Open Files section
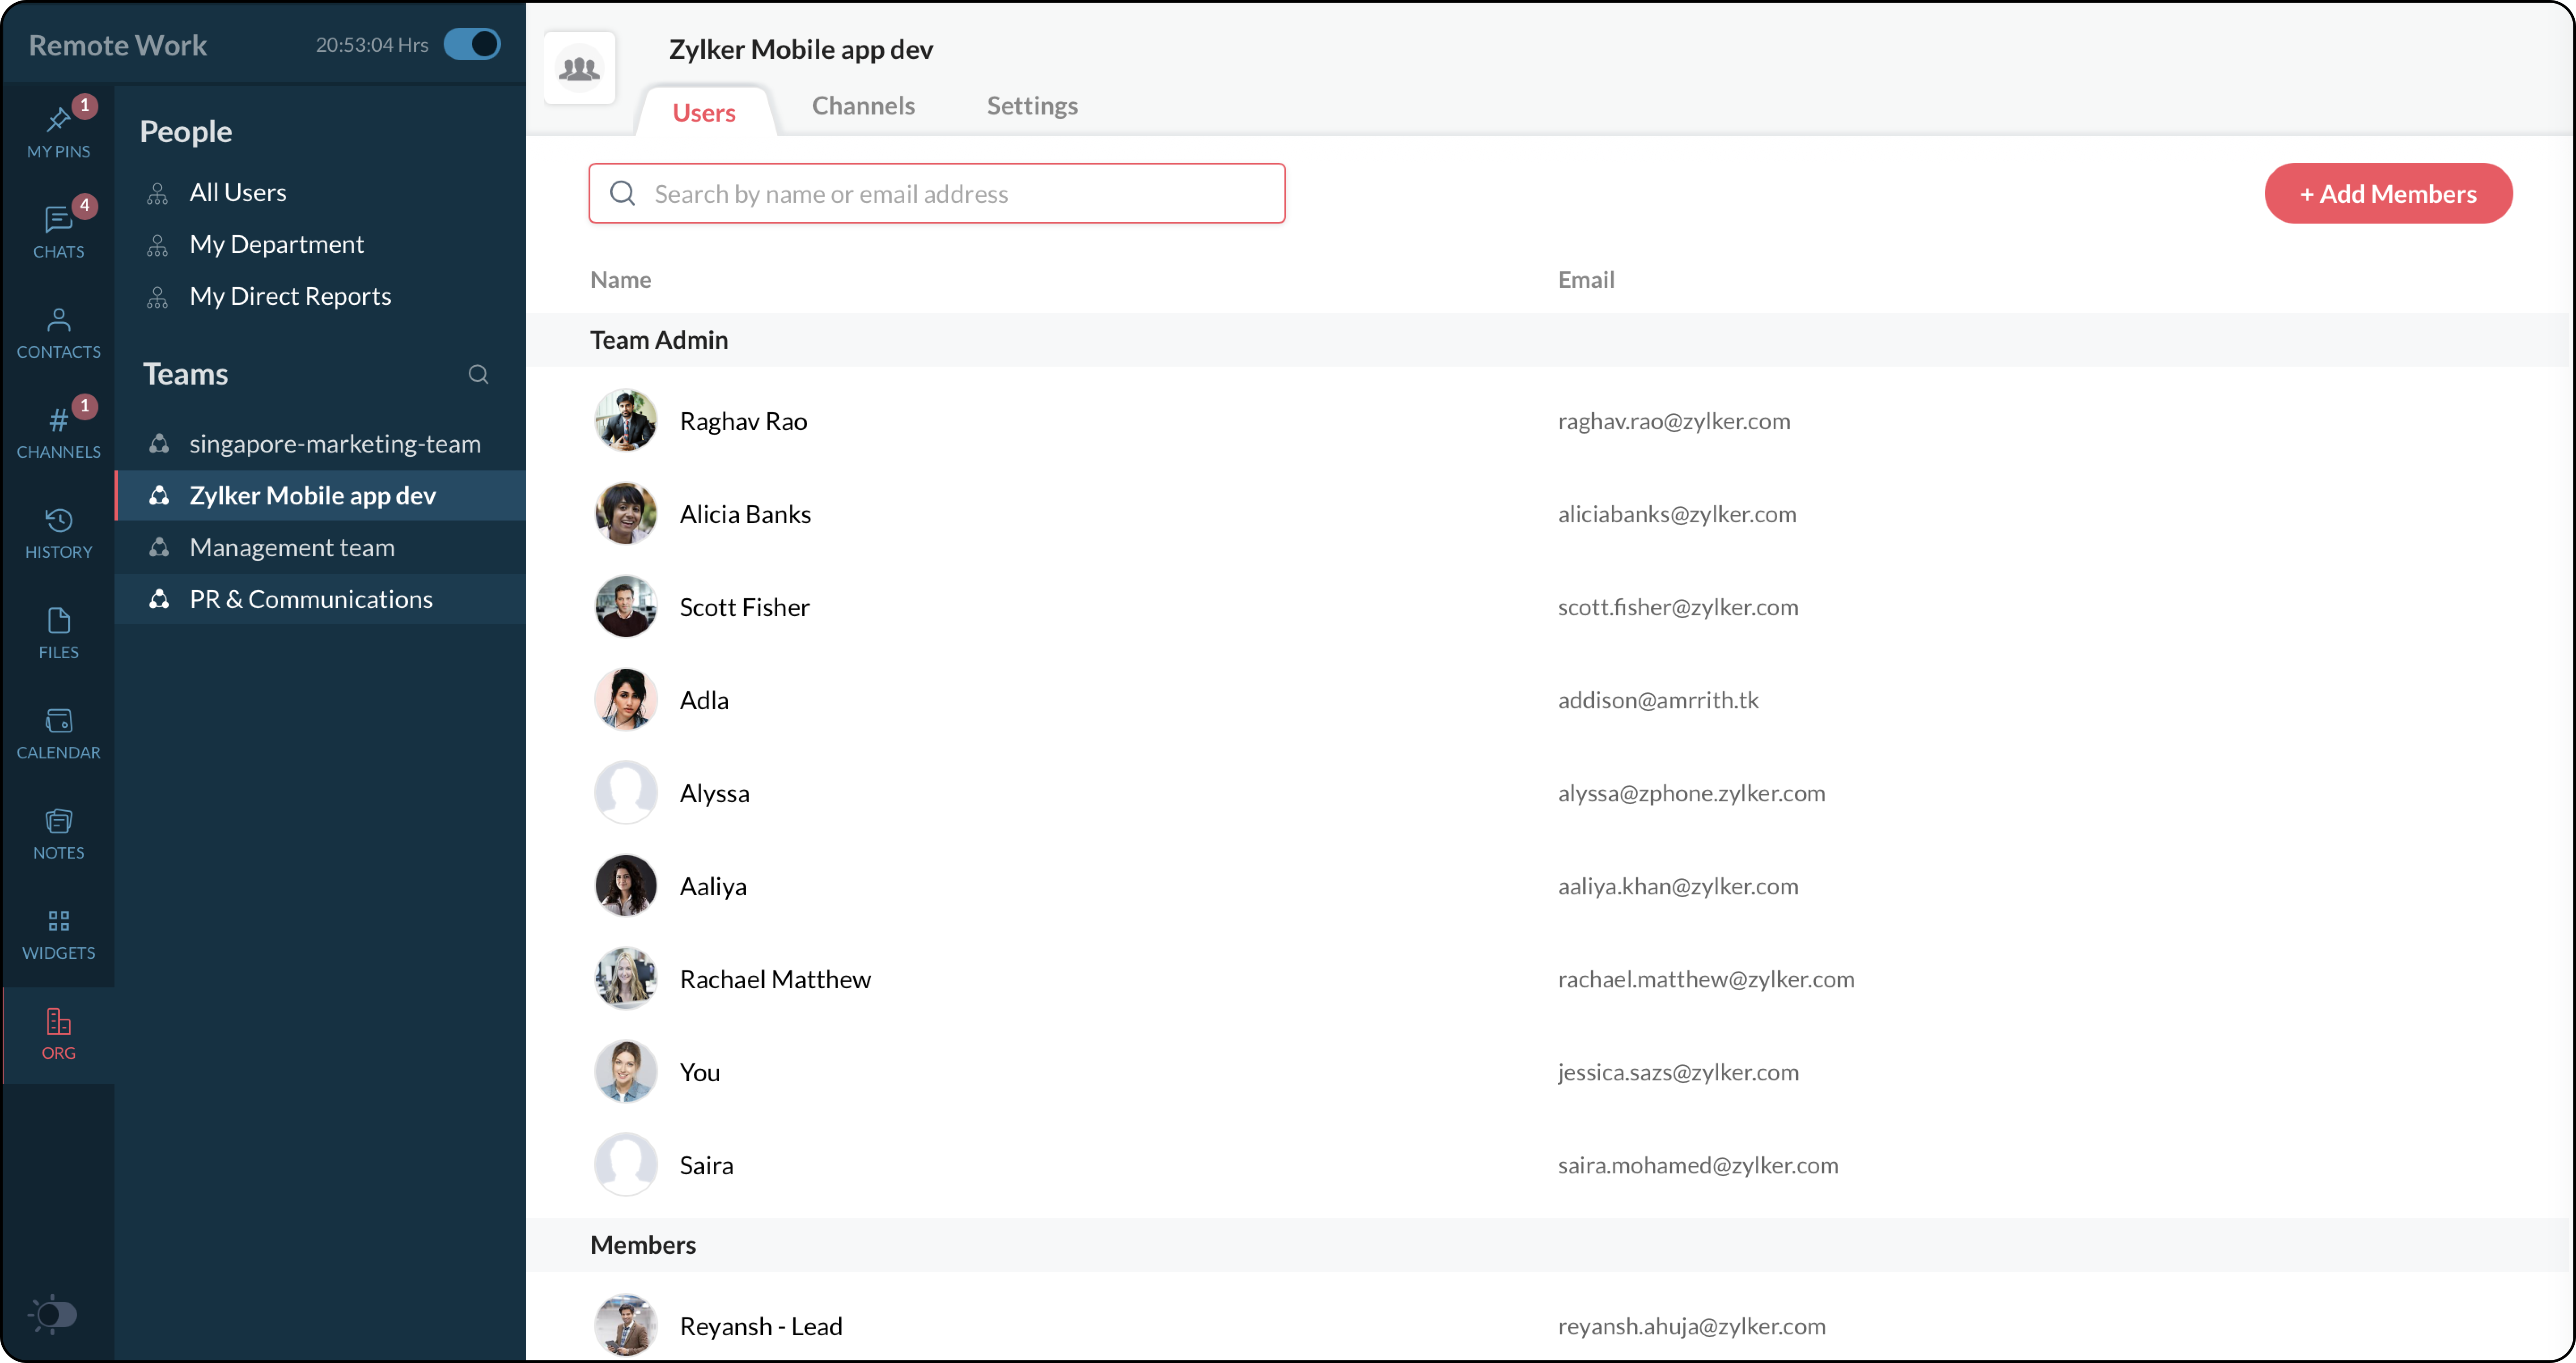Image resolution: width=2576 pixels, height=1363 pixels. point(58,633)
